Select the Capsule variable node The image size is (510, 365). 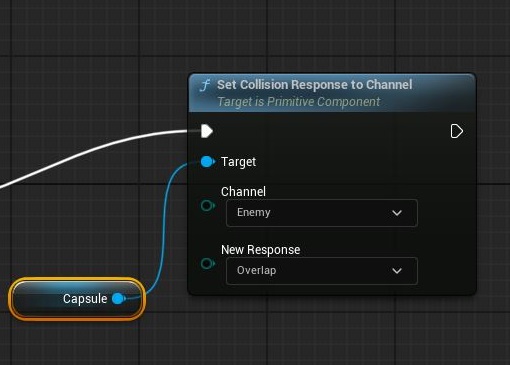pos(77,299)
